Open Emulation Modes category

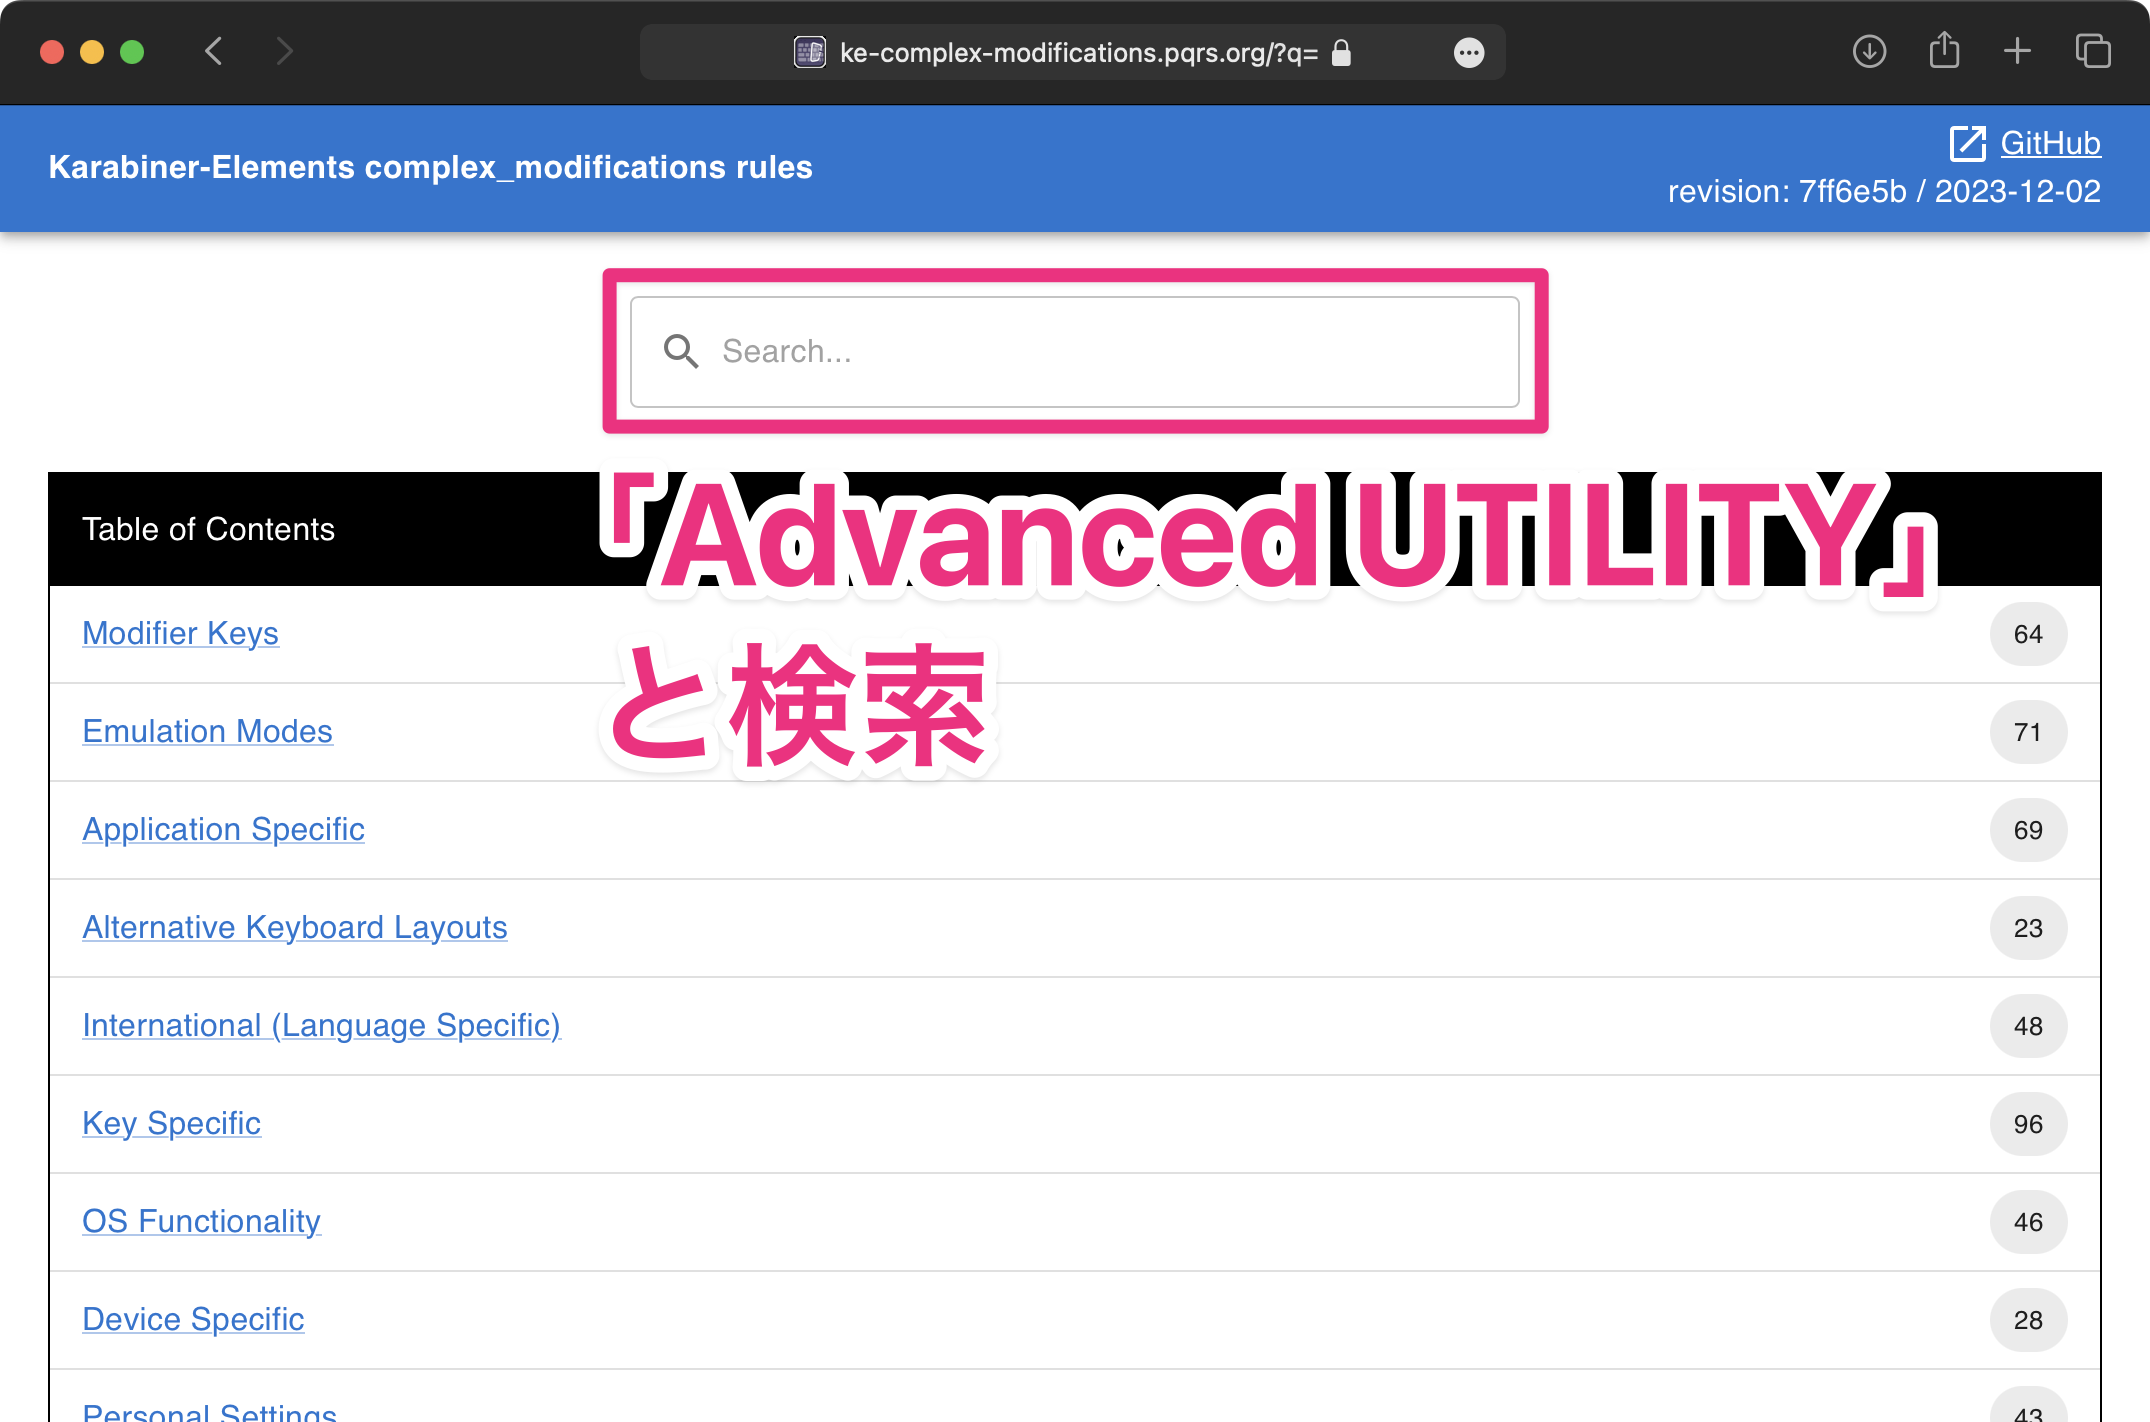207,731
